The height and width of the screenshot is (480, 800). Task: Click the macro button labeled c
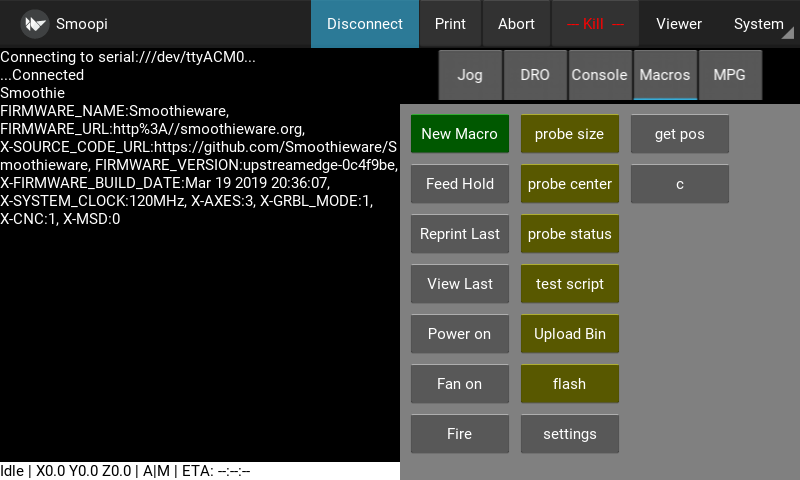680,184
